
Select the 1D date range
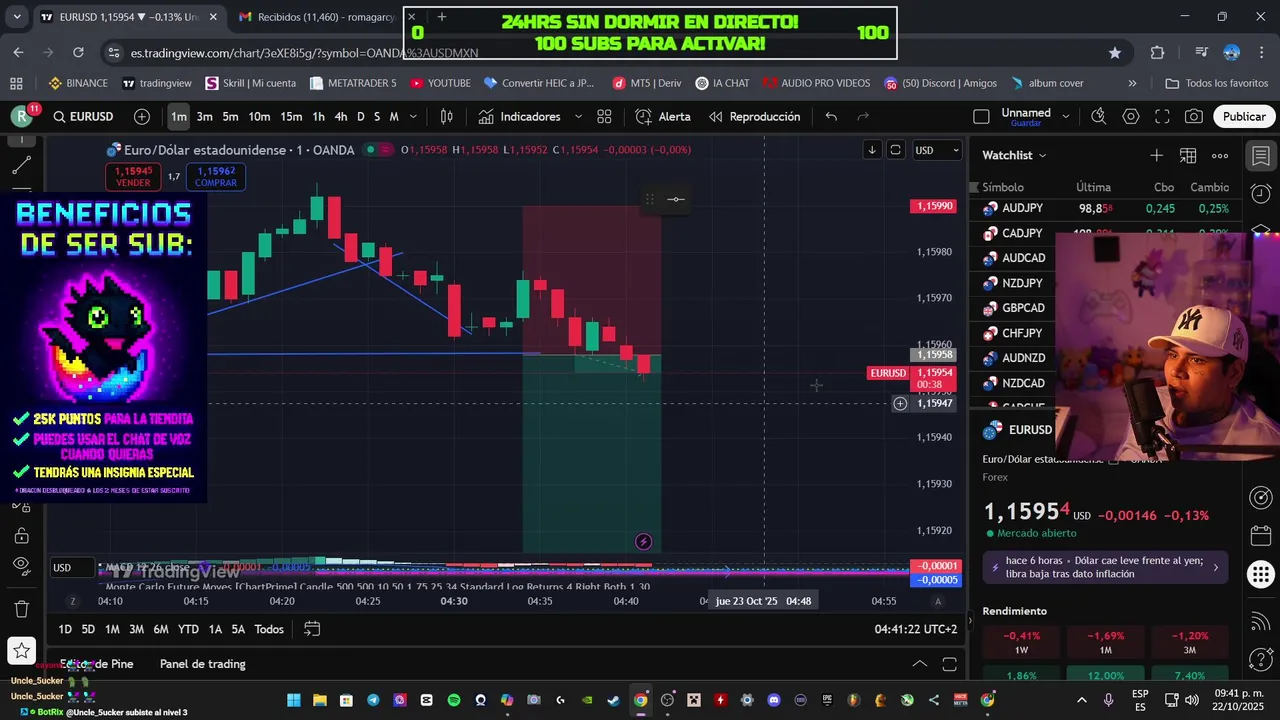click(65, 629)
